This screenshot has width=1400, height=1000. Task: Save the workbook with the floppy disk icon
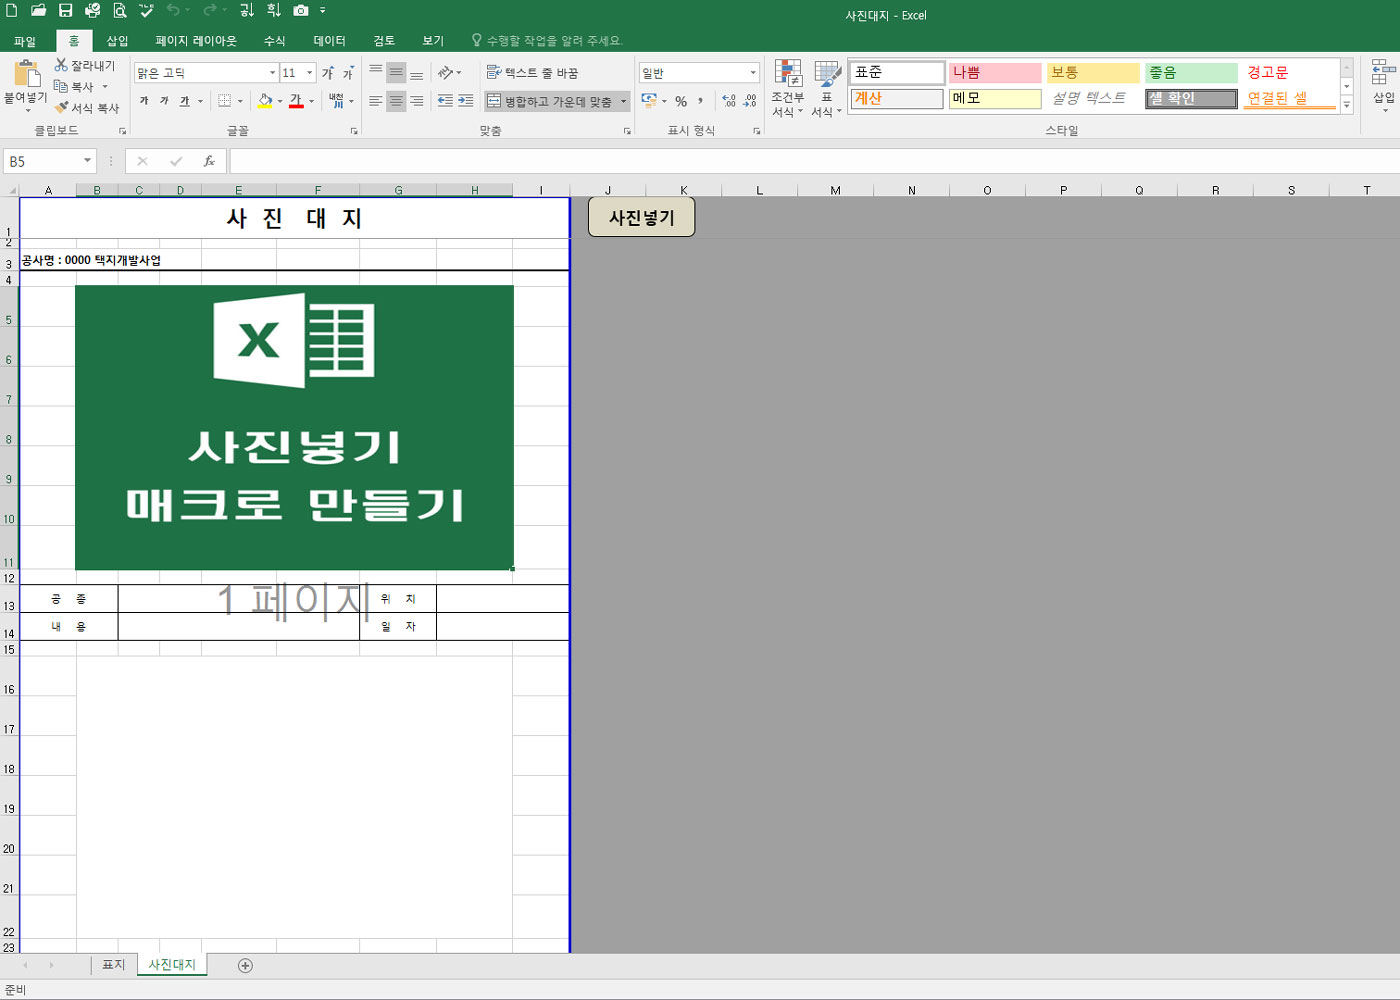click(x=65, y=10)
